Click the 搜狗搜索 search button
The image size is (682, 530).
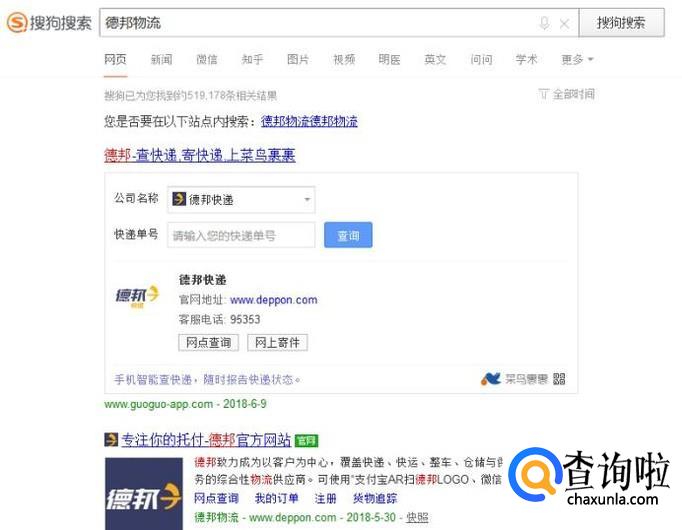pyautogui.click(x=621, y=23)
